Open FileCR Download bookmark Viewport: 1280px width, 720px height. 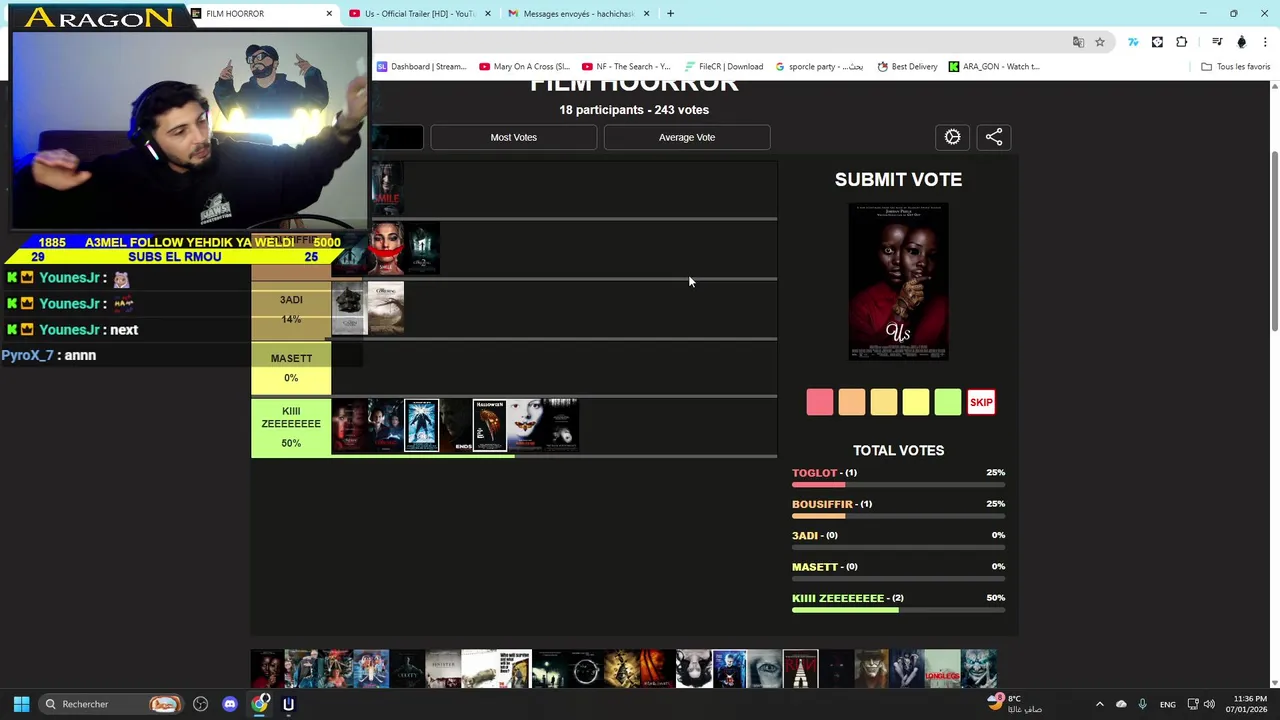[723, 67]
